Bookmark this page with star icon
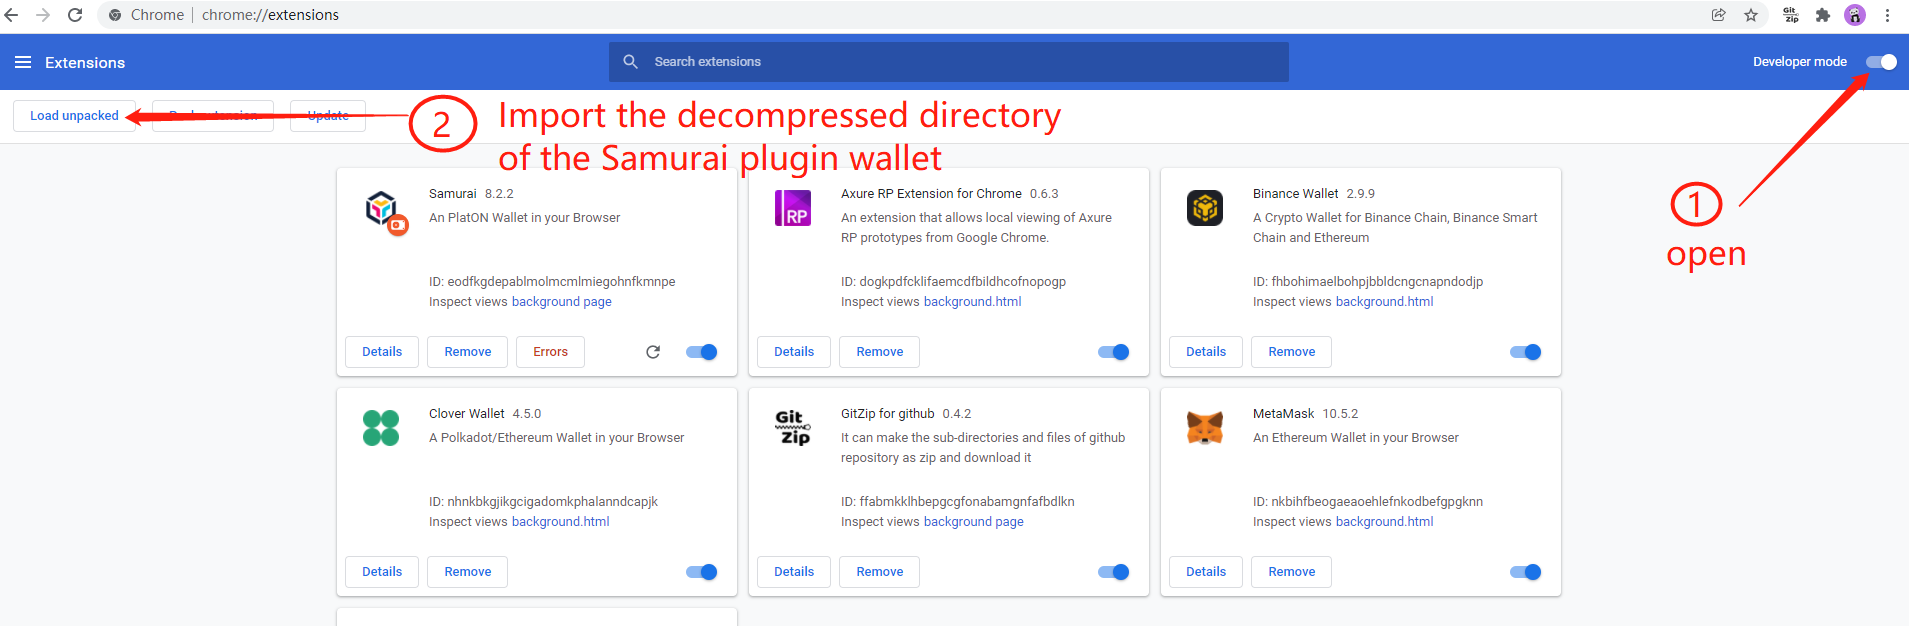 tap(1751, 15)
